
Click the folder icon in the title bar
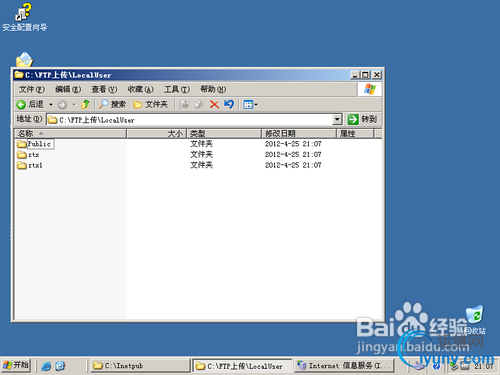click(x=19, y=75)
